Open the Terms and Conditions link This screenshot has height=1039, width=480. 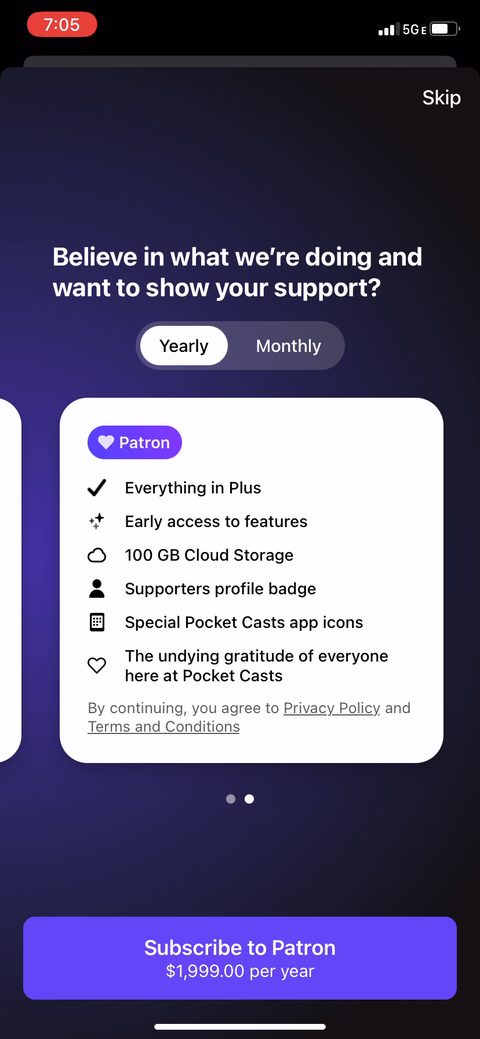click(x=164, y=726)
